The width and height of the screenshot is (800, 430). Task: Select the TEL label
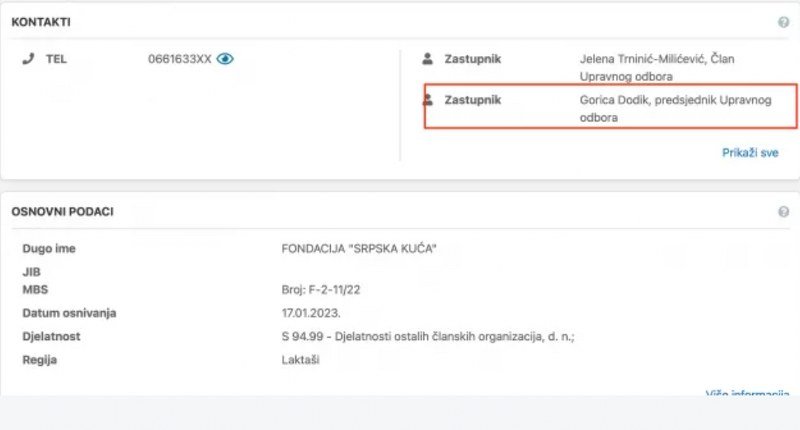[56, 59]
